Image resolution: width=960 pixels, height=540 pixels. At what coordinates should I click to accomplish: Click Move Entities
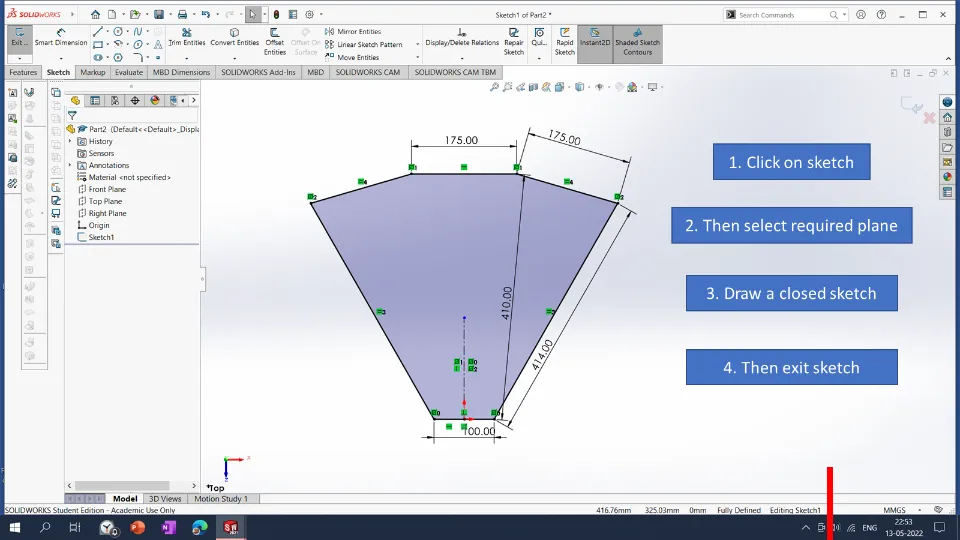[x=352, y=58]
